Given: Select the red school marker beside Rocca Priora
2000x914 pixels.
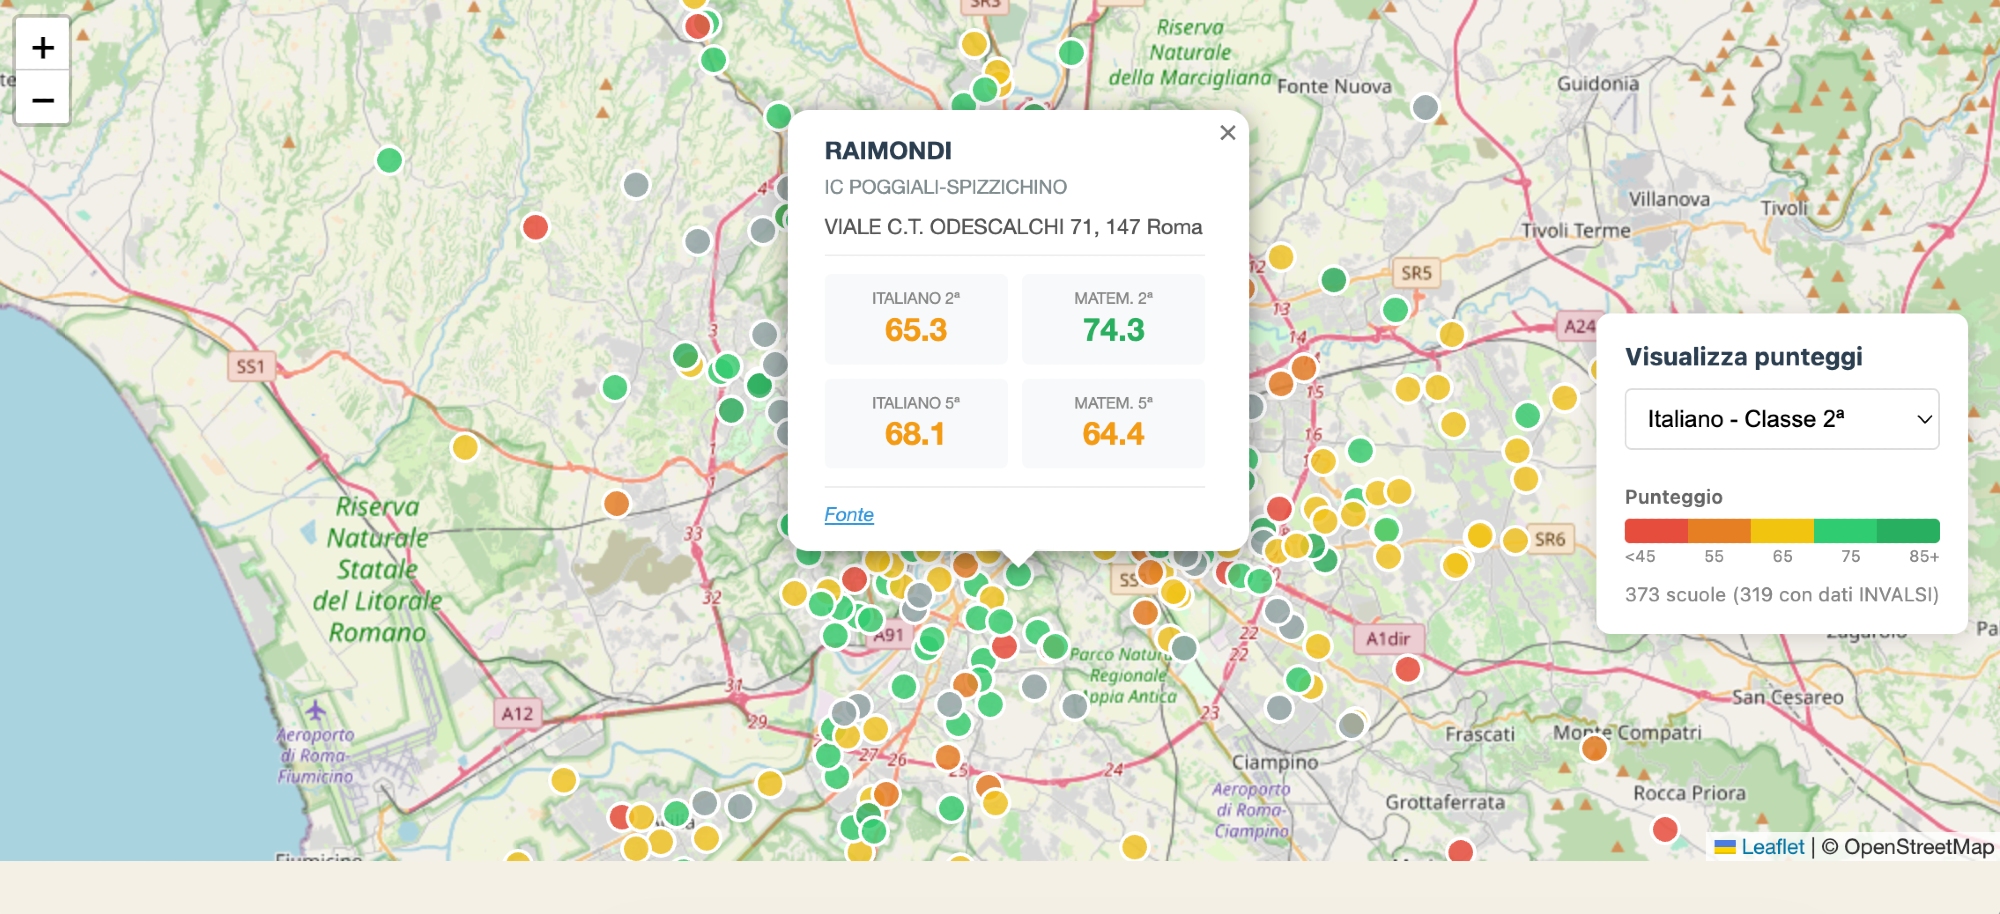Looking at the screenshot, I should click(1665, 829).
